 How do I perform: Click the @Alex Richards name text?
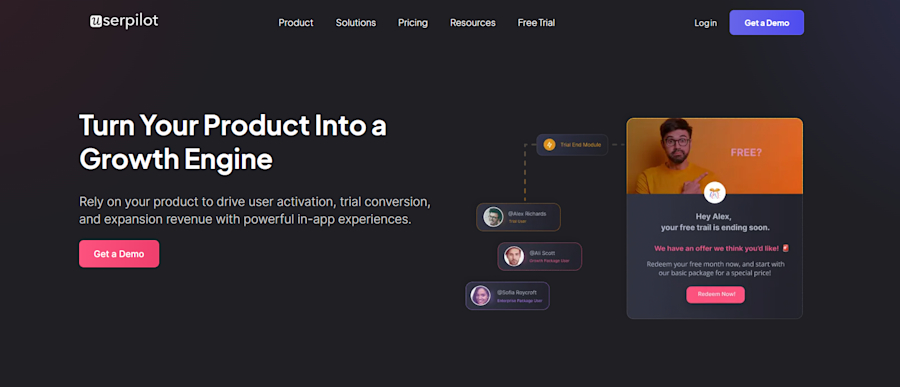pyautogui.click(x=527, y=214)
